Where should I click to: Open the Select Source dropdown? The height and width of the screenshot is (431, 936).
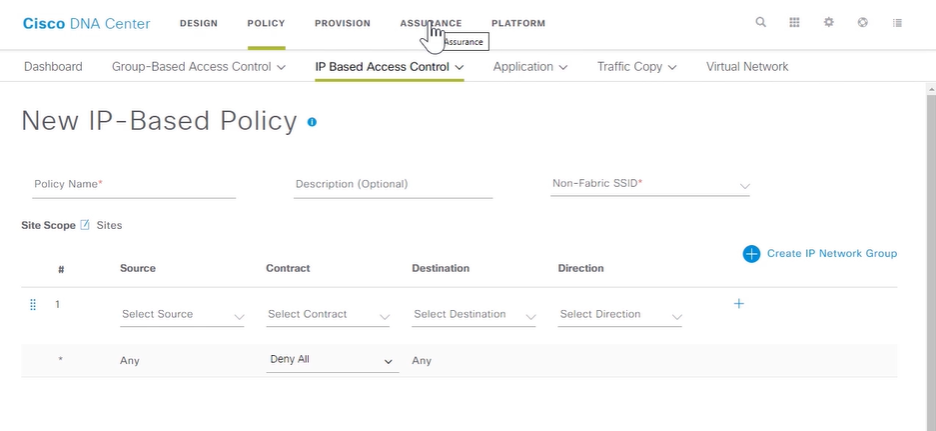182,315
